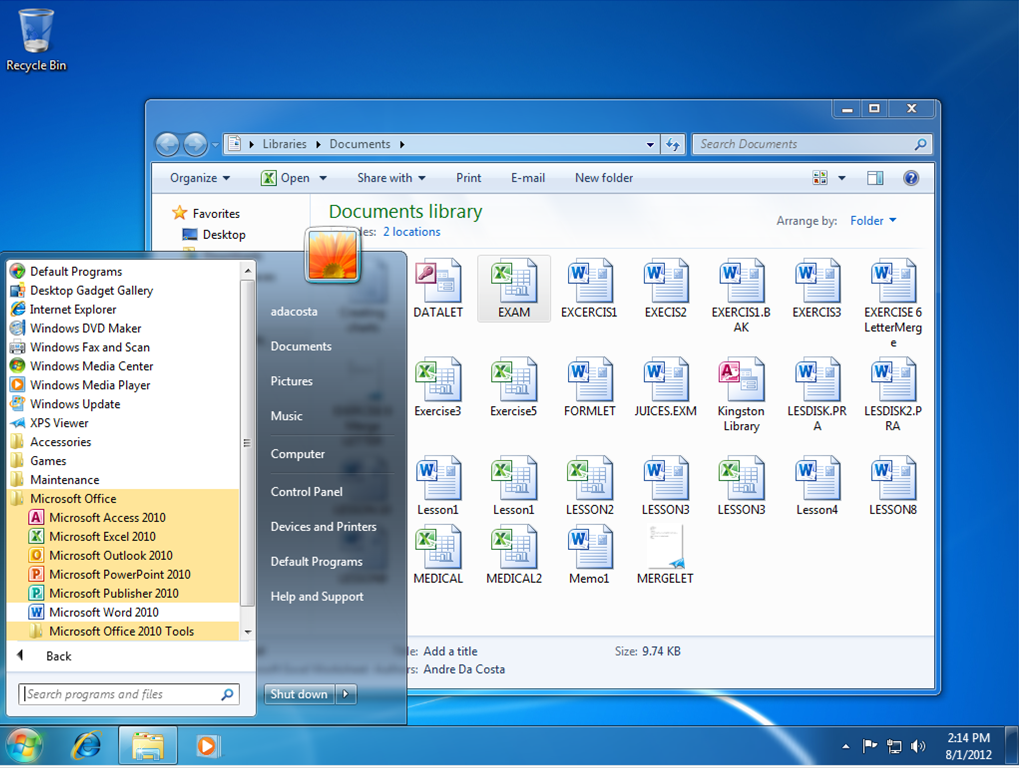Click the New folder button
Viewport: 1019px width, 768px height.
(603, 178)
